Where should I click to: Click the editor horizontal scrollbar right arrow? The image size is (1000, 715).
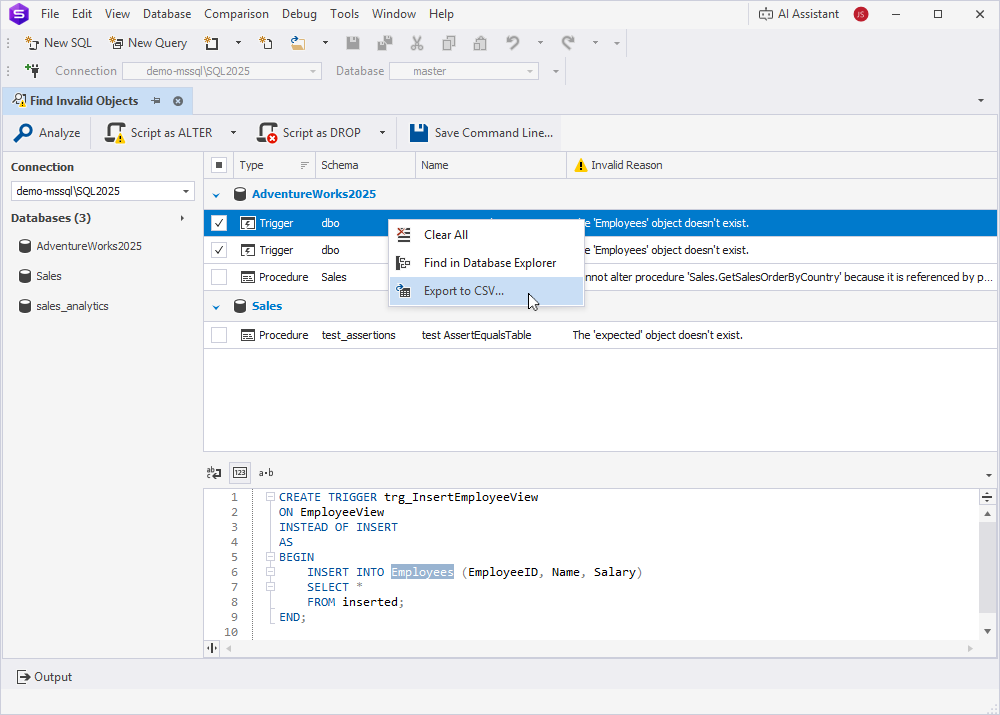click(x=970, y=648)
